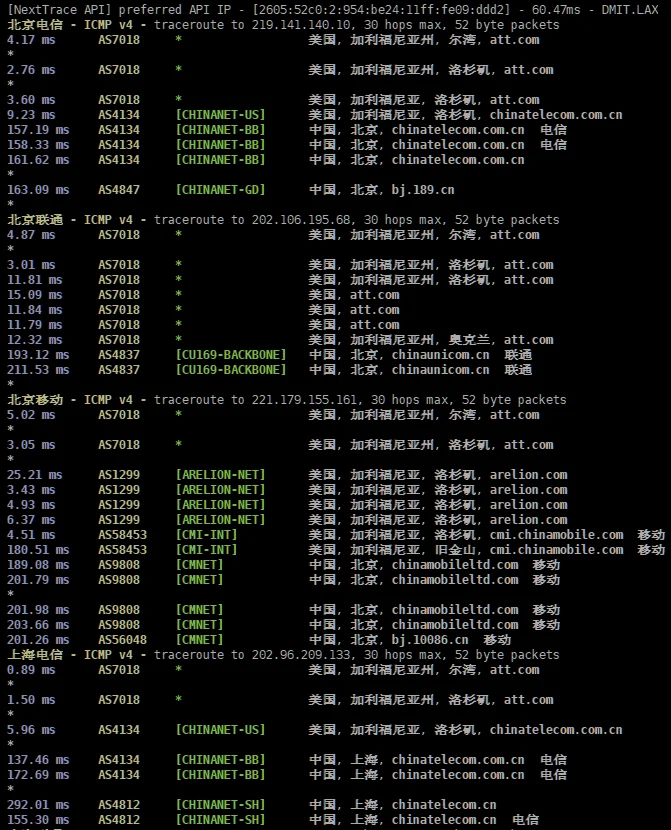Click the 5.96 ms latency value
This screenshot has height=830, width=671.
[31, 729]
